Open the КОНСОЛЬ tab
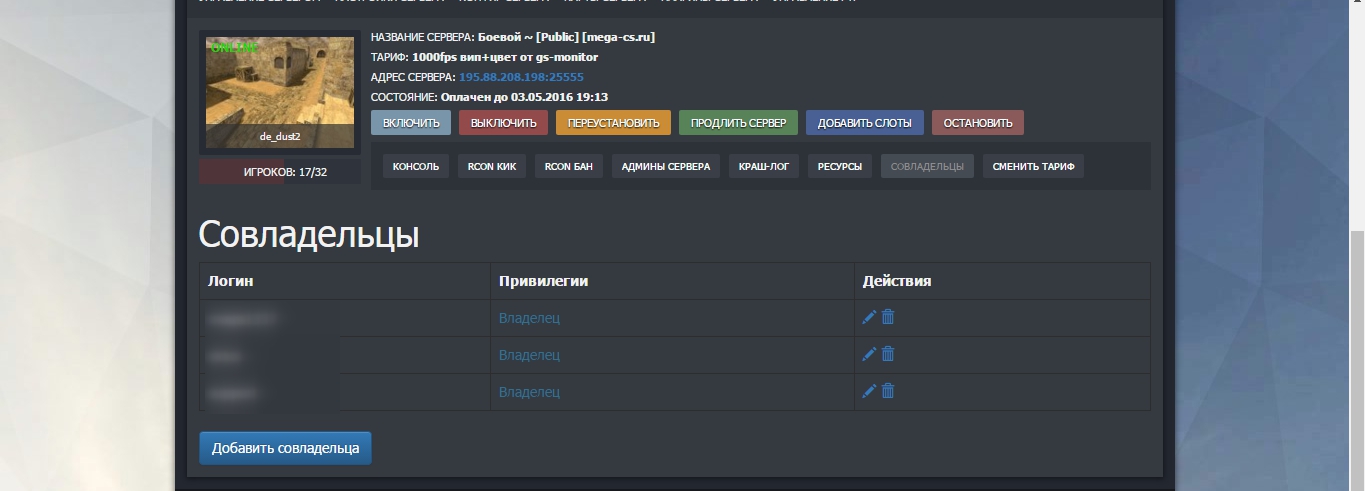The image size is (1365, 491). click(416, 166)
